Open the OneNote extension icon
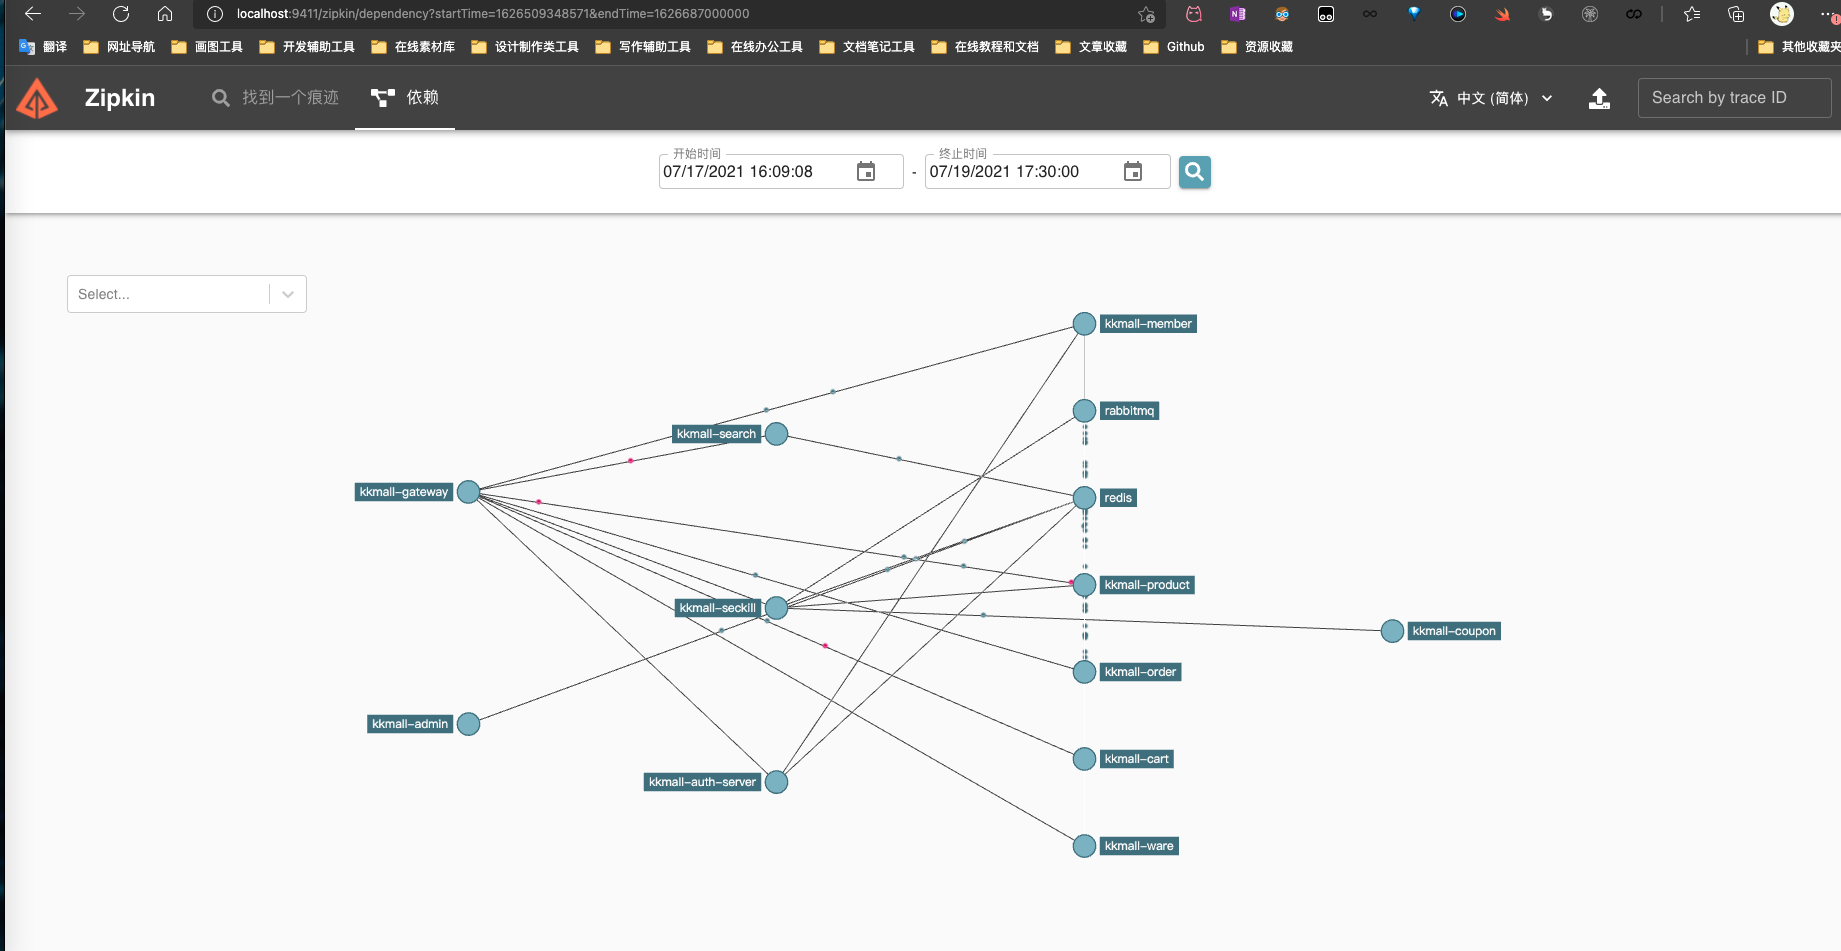Image resolution: width=1841 pixels, height=951 pixels. 1238,14
